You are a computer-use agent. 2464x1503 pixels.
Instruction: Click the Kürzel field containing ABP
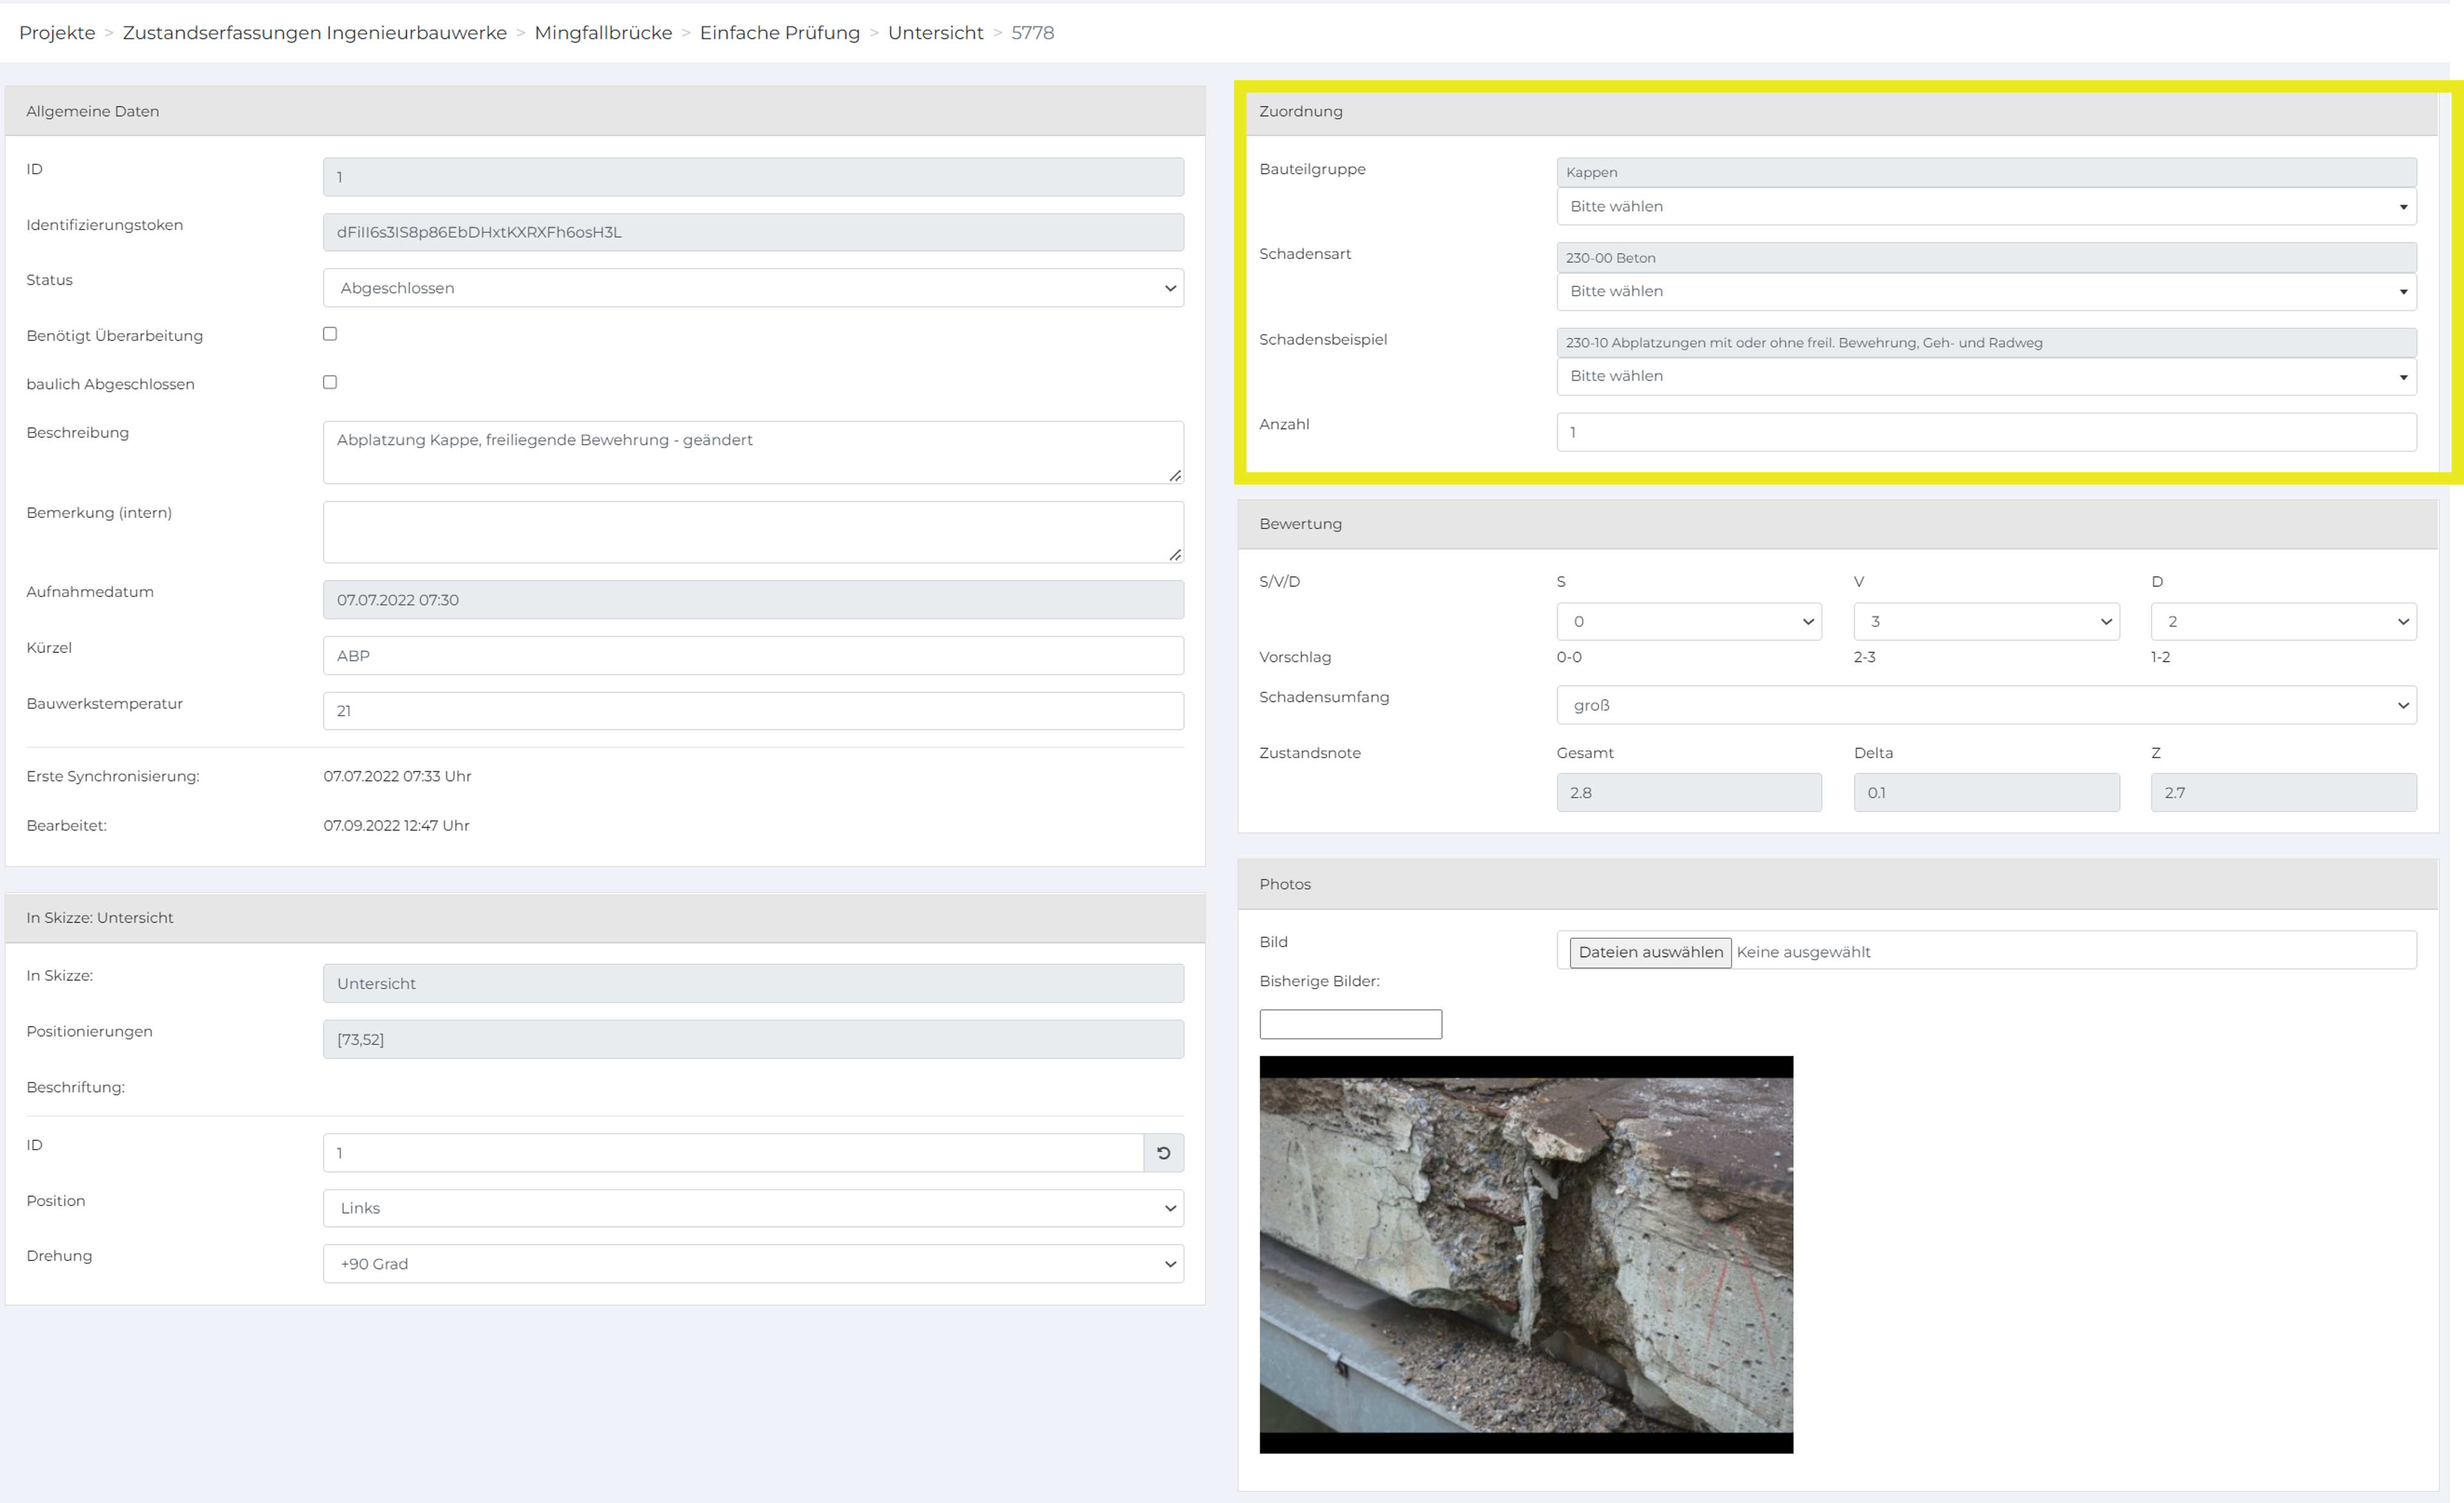click(x=753, y=656)
